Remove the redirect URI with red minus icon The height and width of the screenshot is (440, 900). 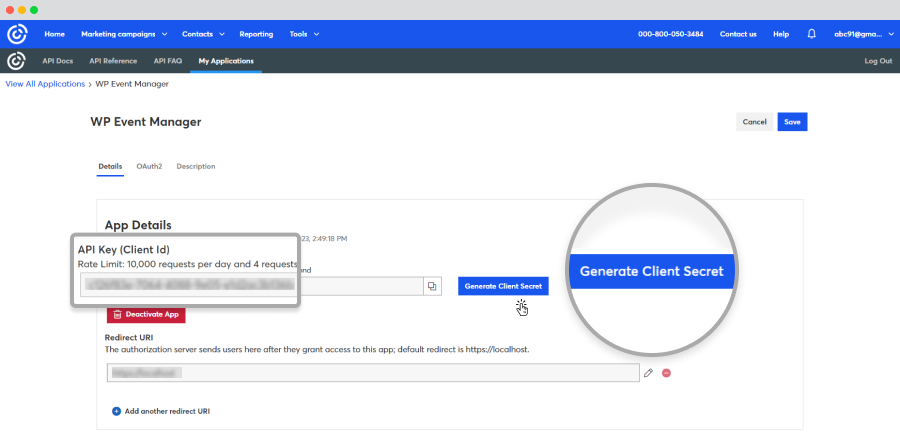pyautogui.click(x=666, y=373)
